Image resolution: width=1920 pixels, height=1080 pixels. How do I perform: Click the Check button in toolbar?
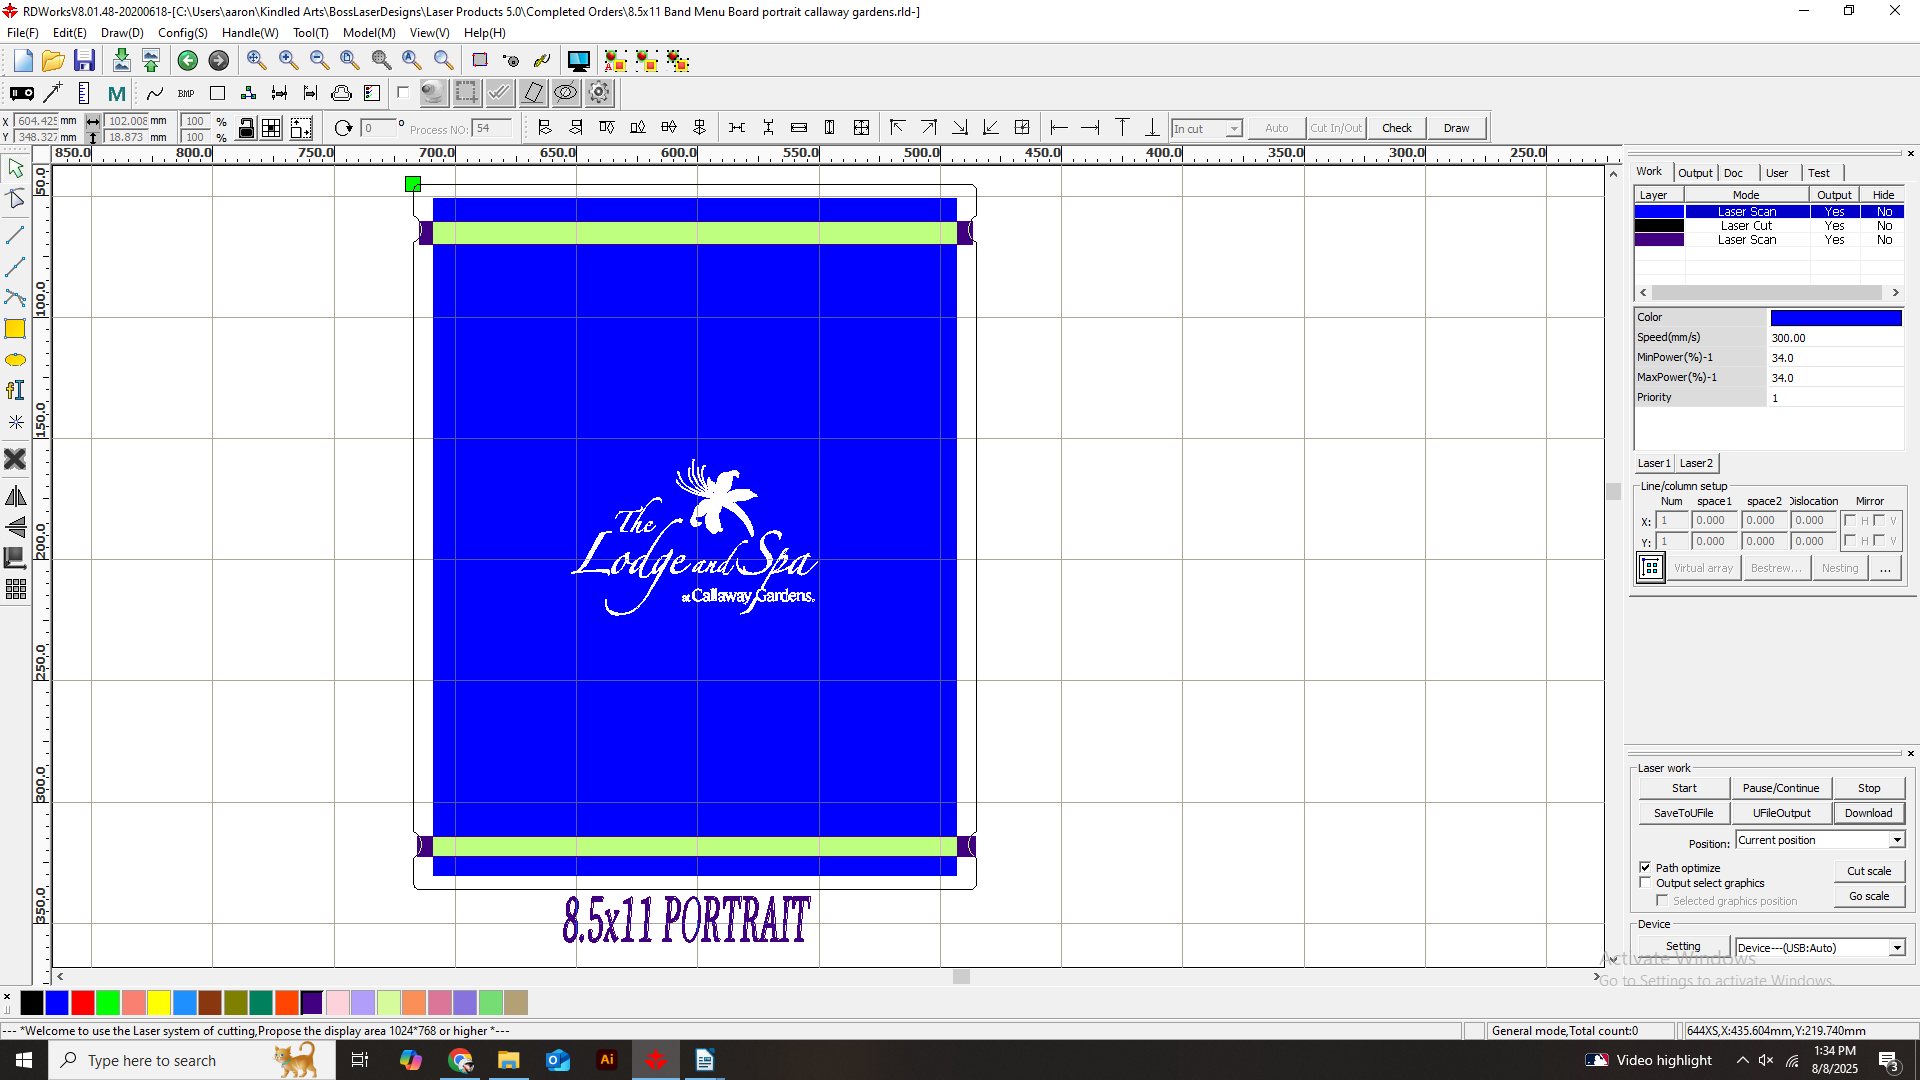pos(1397,128)
